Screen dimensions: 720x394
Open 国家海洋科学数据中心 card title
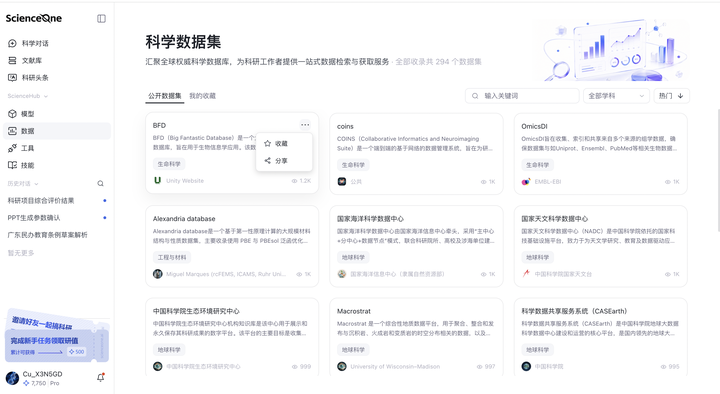click(370, 219)
